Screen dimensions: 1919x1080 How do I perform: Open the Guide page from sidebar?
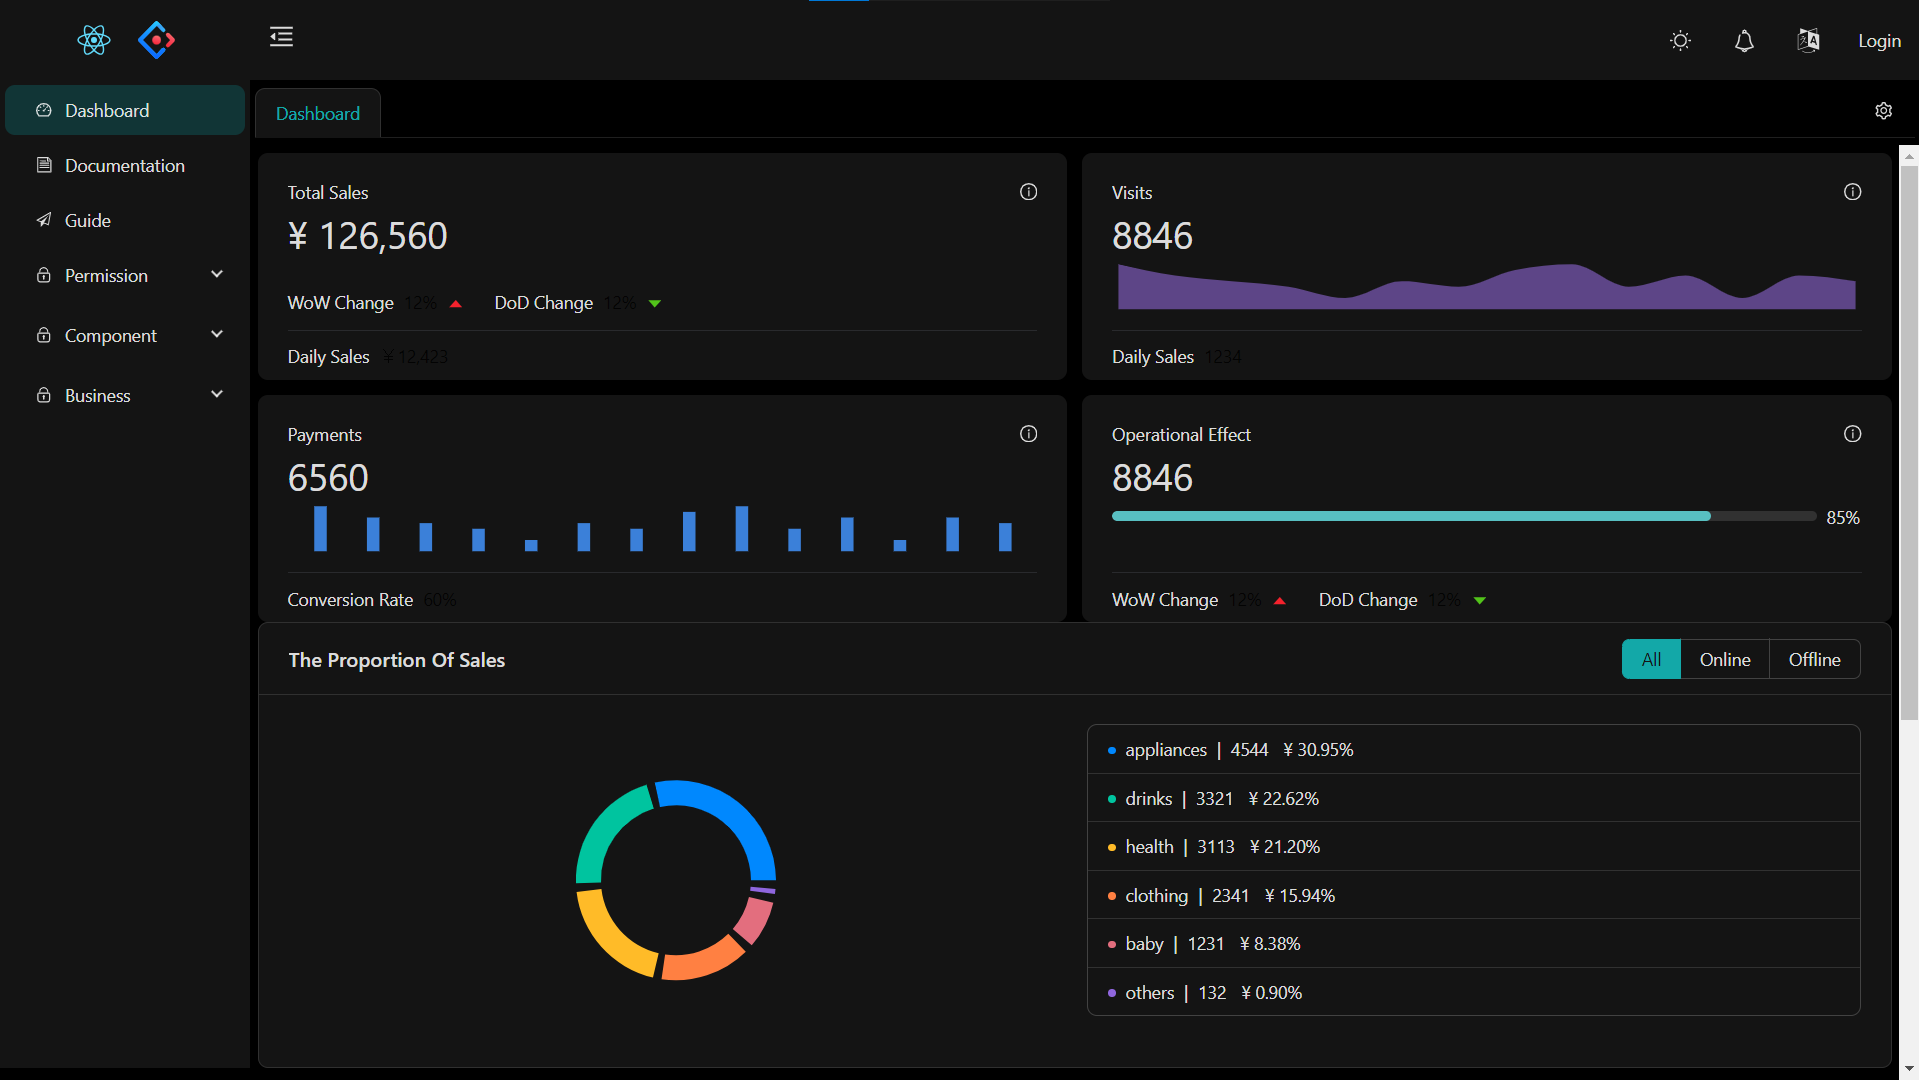(x=87, y=220)
